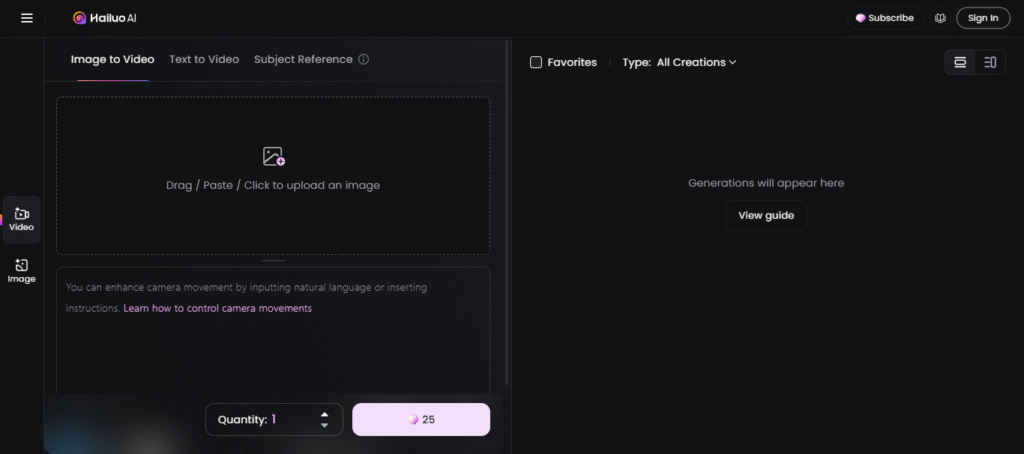The image size is (1024, 454).
Task: Open the hamburger menu
Action: (x=27, y=18)
